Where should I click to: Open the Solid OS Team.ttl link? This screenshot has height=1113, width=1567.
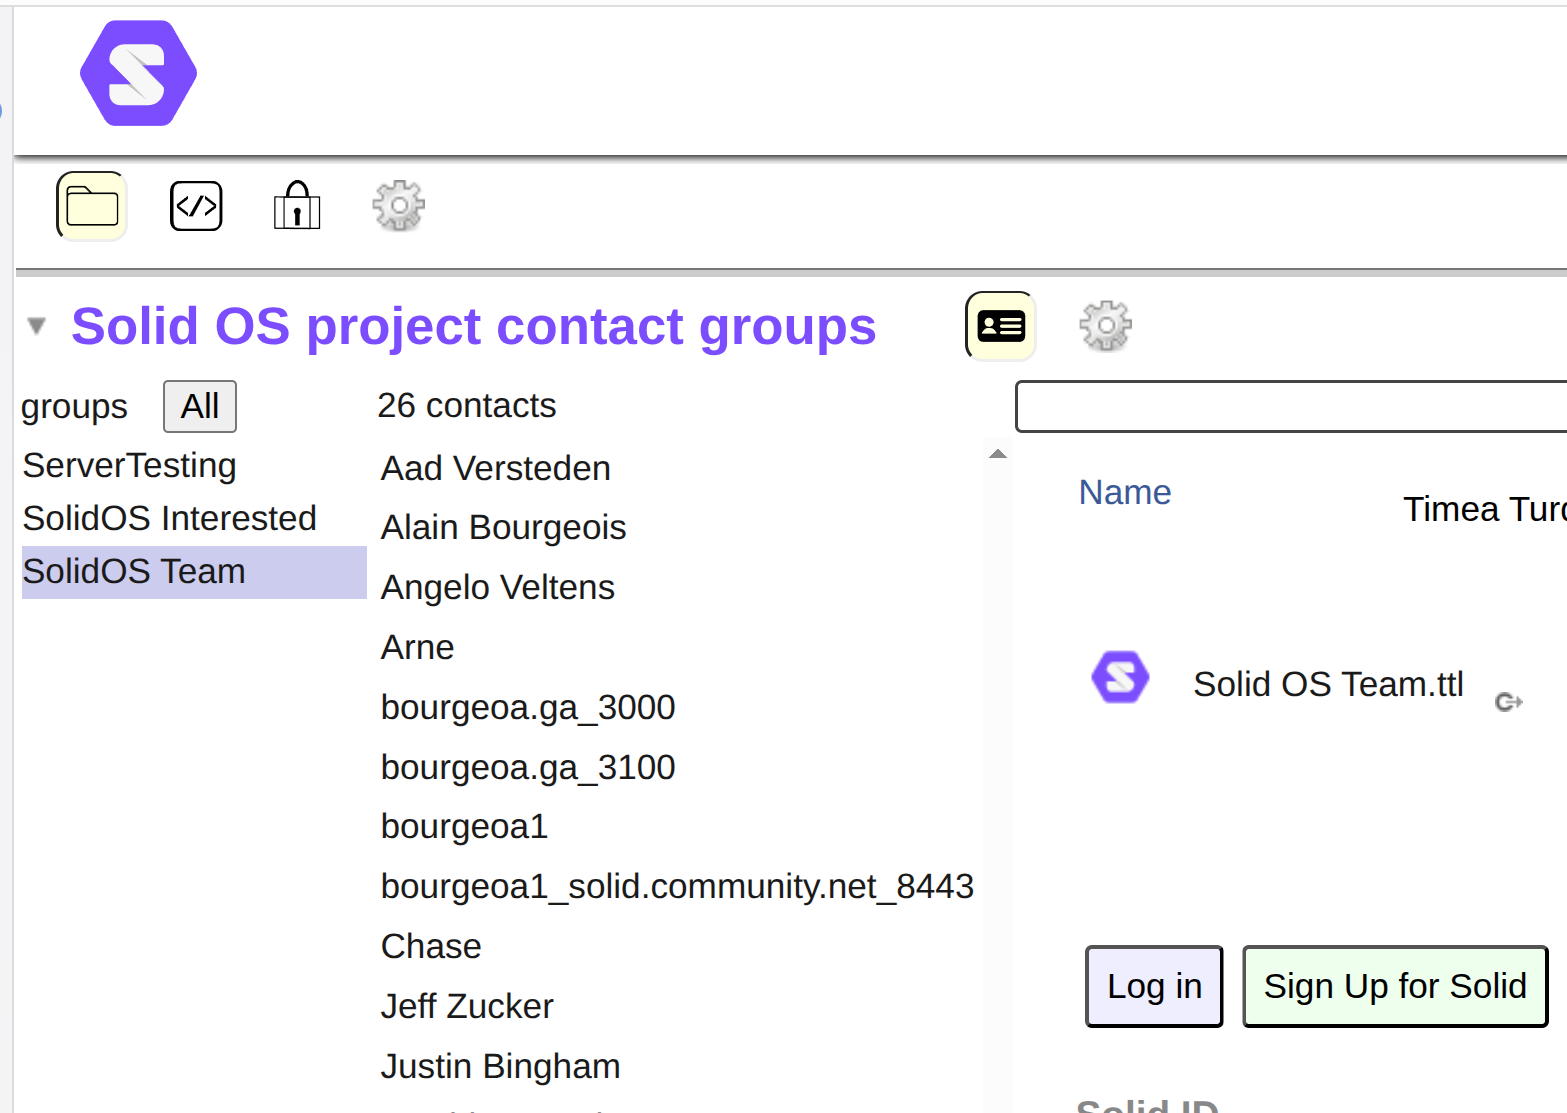click(x=1328, y=684)
